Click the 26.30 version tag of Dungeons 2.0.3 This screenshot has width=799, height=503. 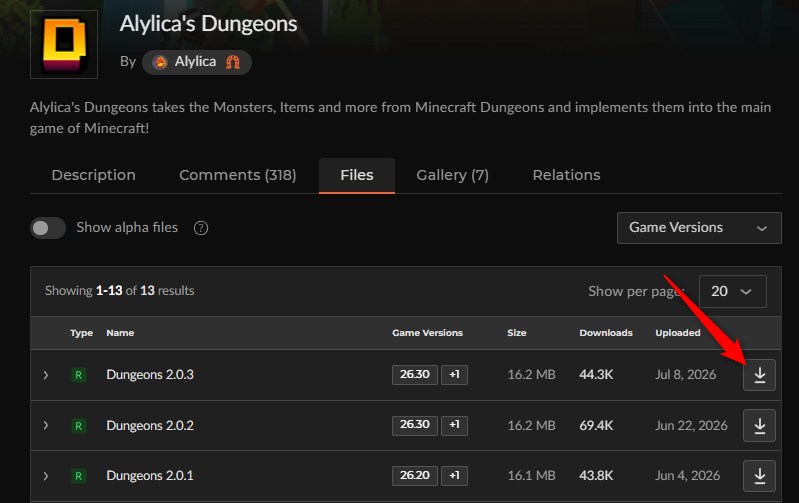click(415, 375)
